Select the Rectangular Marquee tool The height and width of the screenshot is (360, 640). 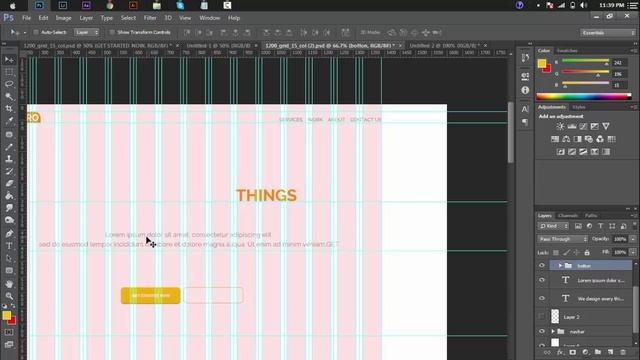point(9,72)
